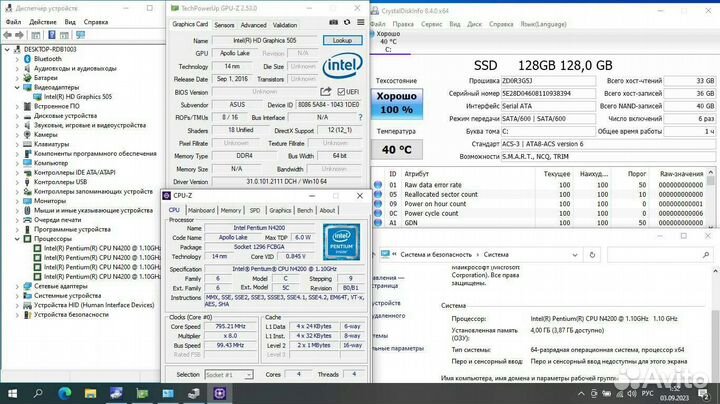Click the GPU-Z screenshot camera icon
The image size is (720, 404).
tap(334, 22)
